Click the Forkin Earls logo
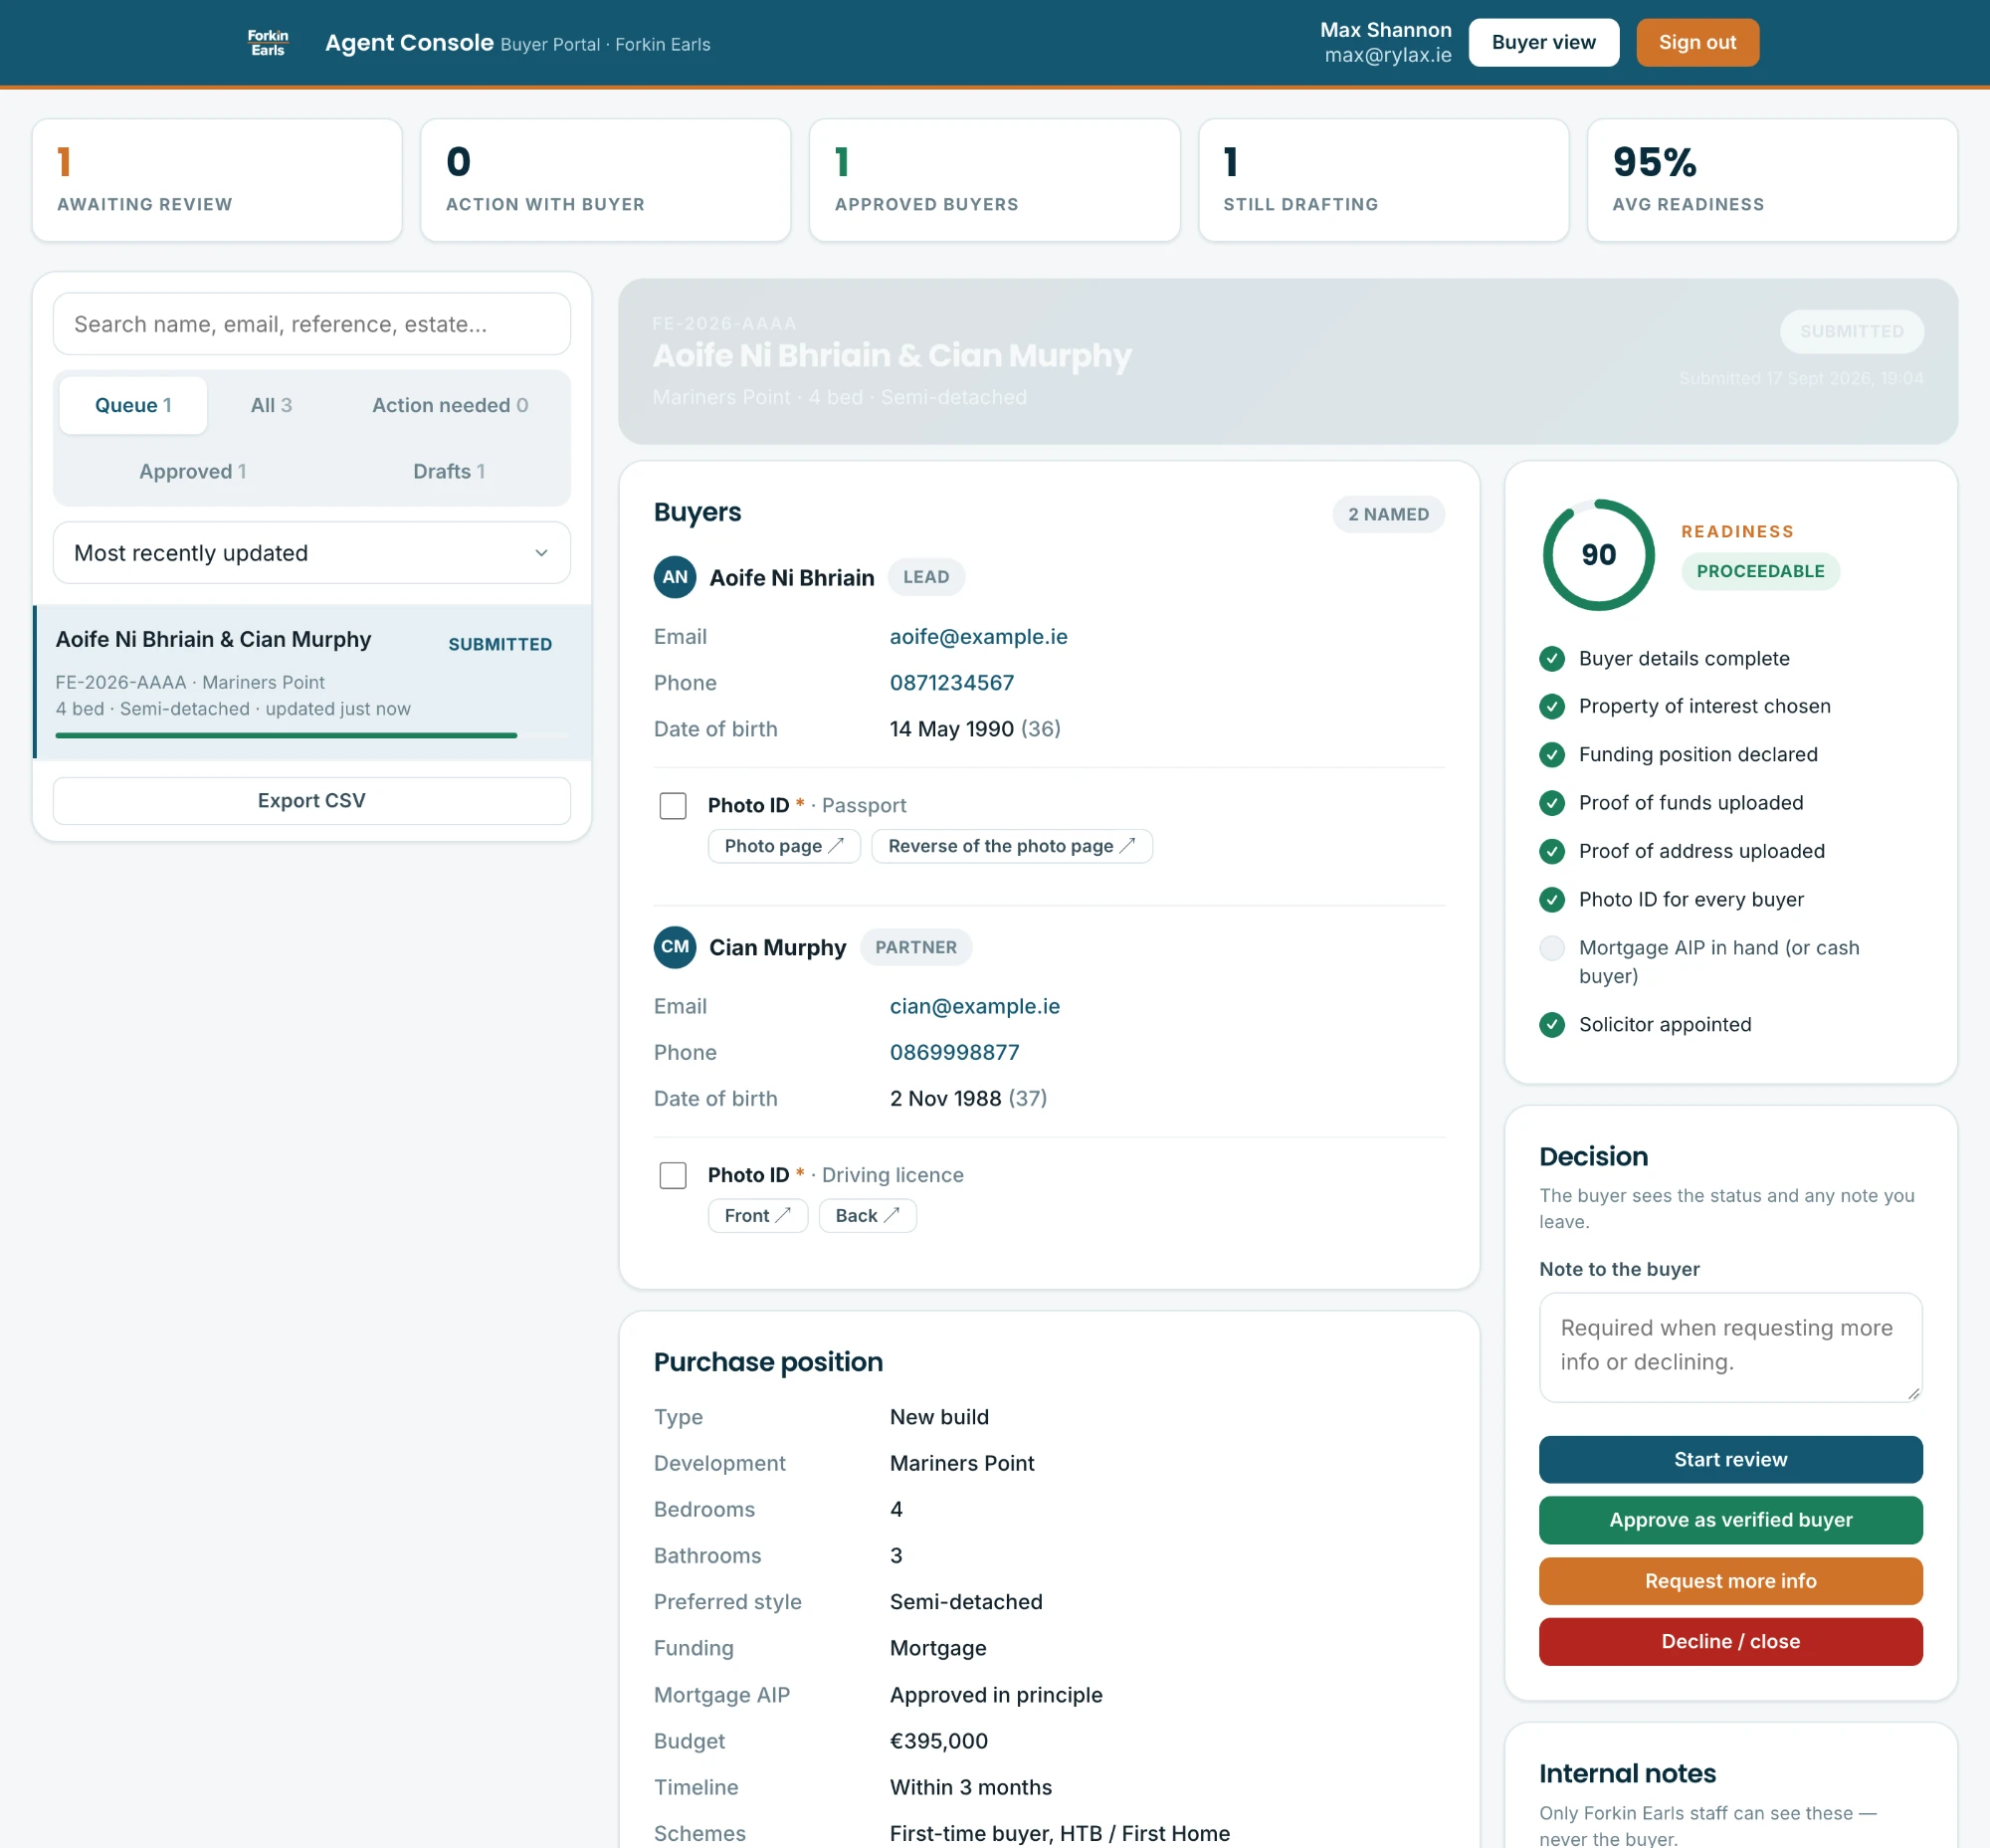1990x1848 pixels. tap(268, 43)
